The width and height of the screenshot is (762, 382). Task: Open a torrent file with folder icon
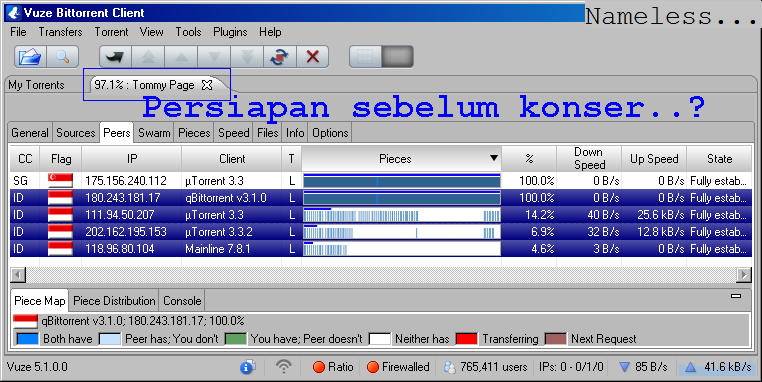click(30, 57)
